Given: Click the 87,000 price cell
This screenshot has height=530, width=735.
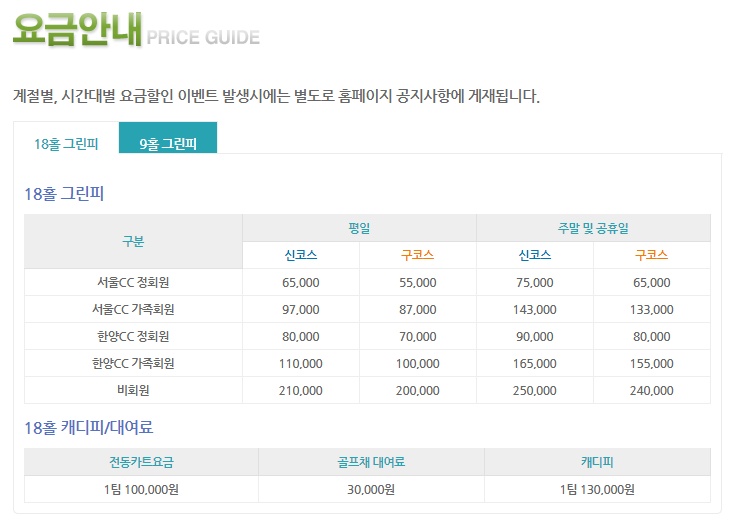Looking at the screenshot, I should (x=418, y=310).
